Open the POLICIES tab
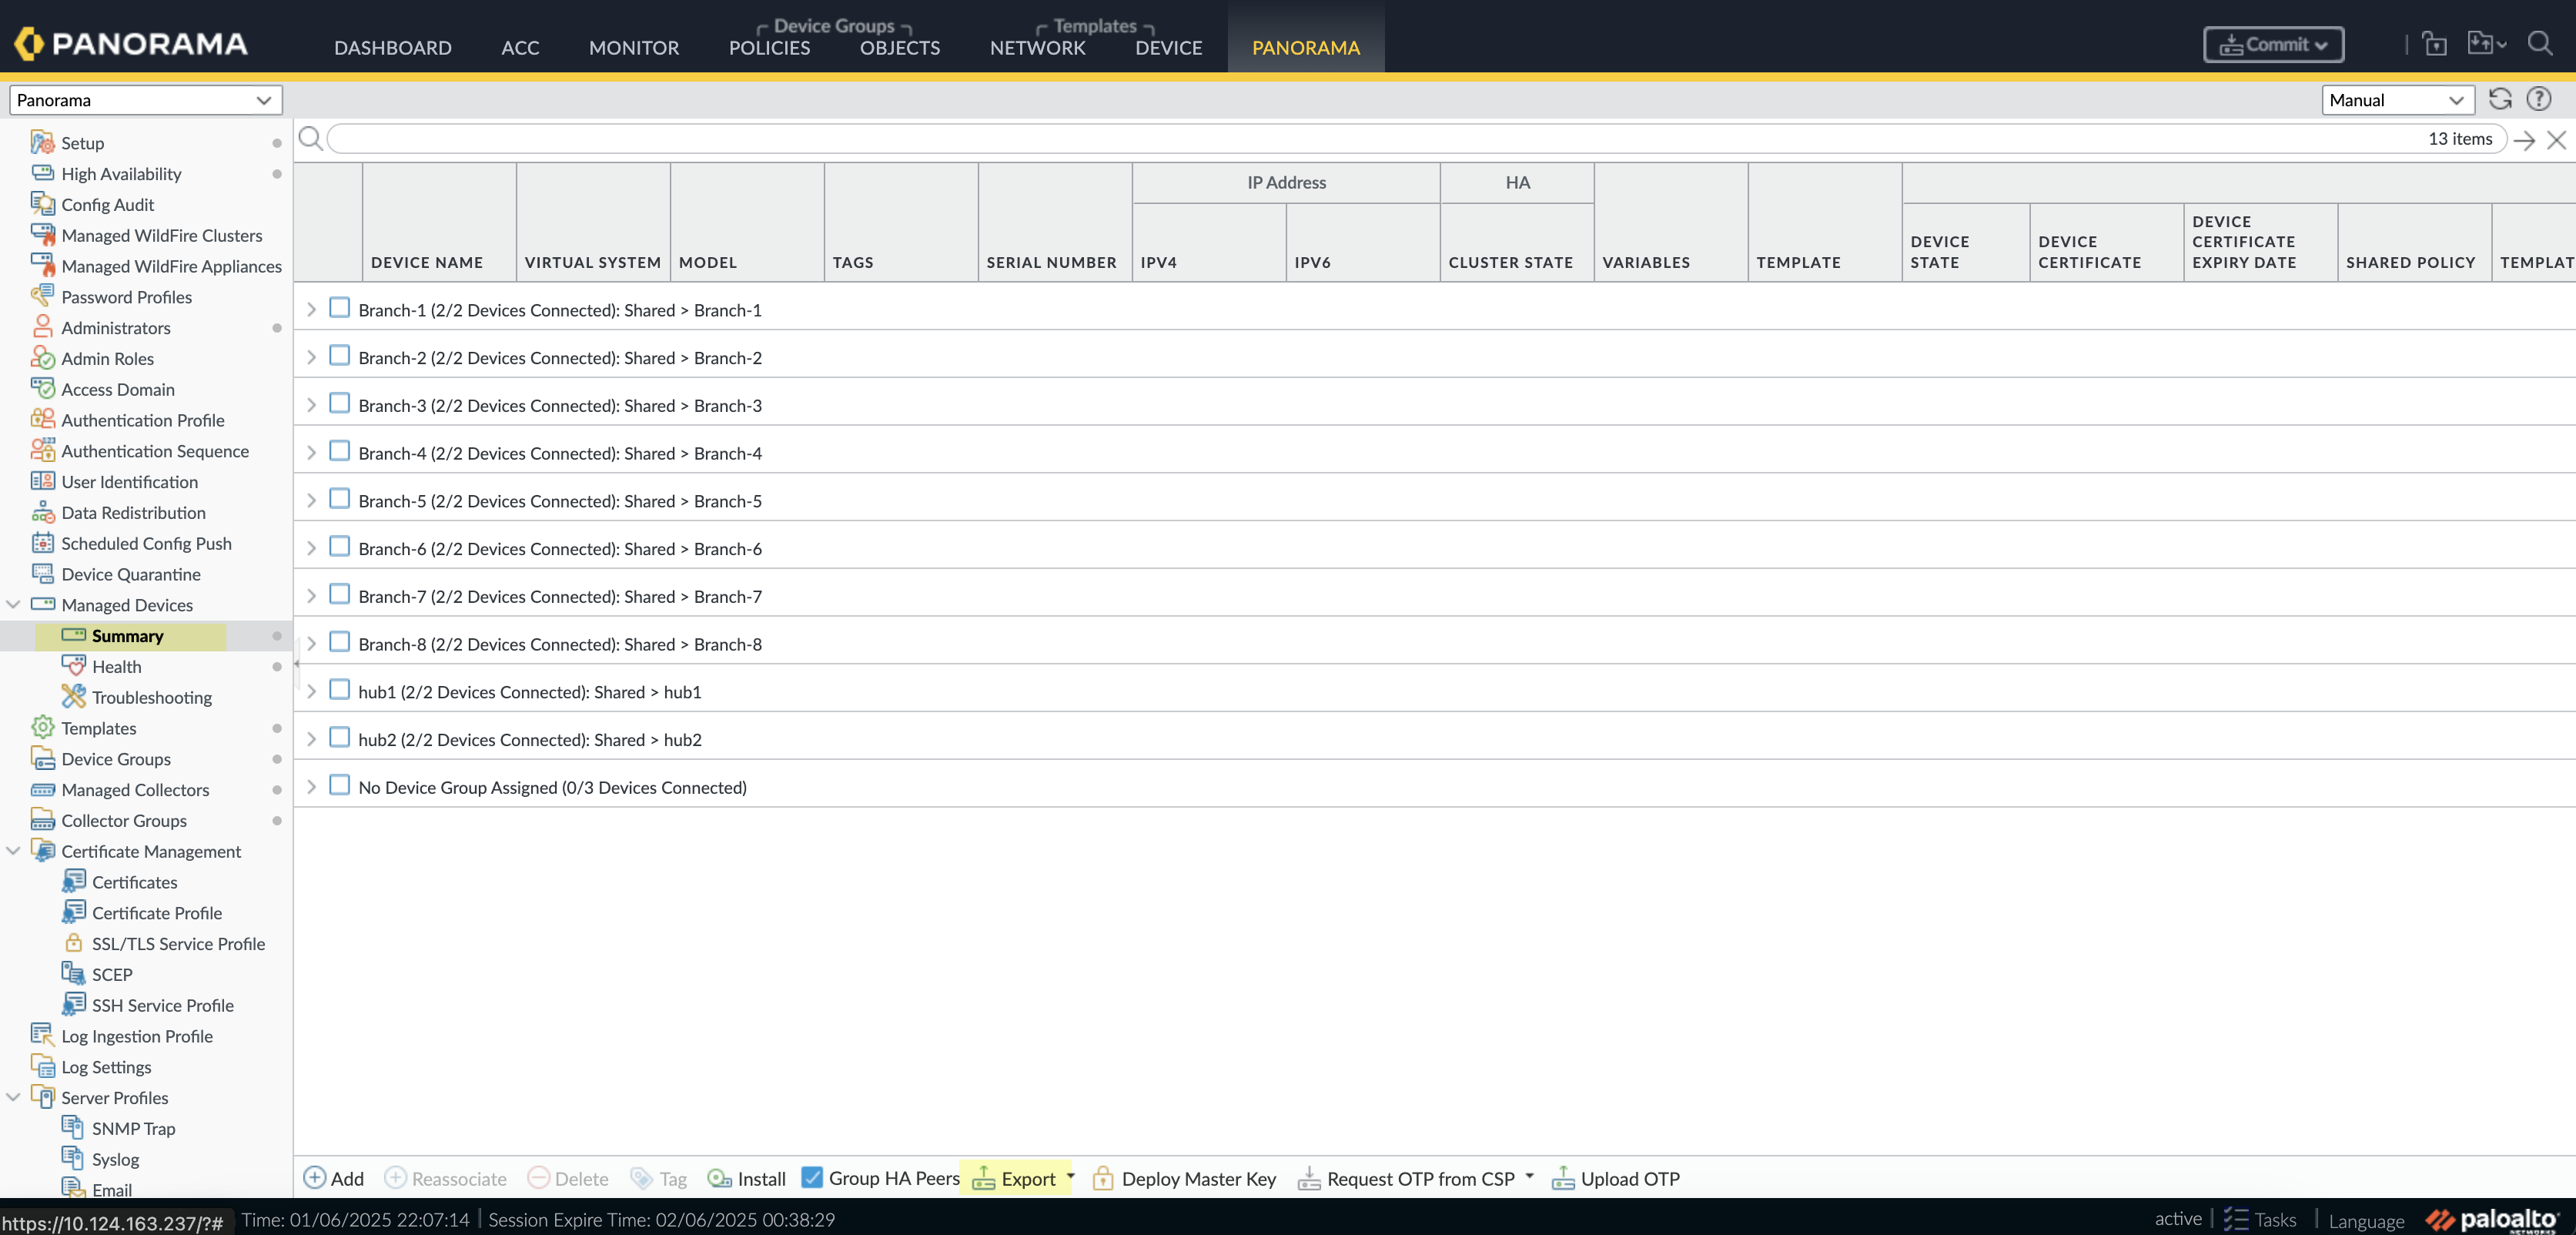Viewport: 2576px width, 1235px height. pyautogui.click(x=768, y=47)
